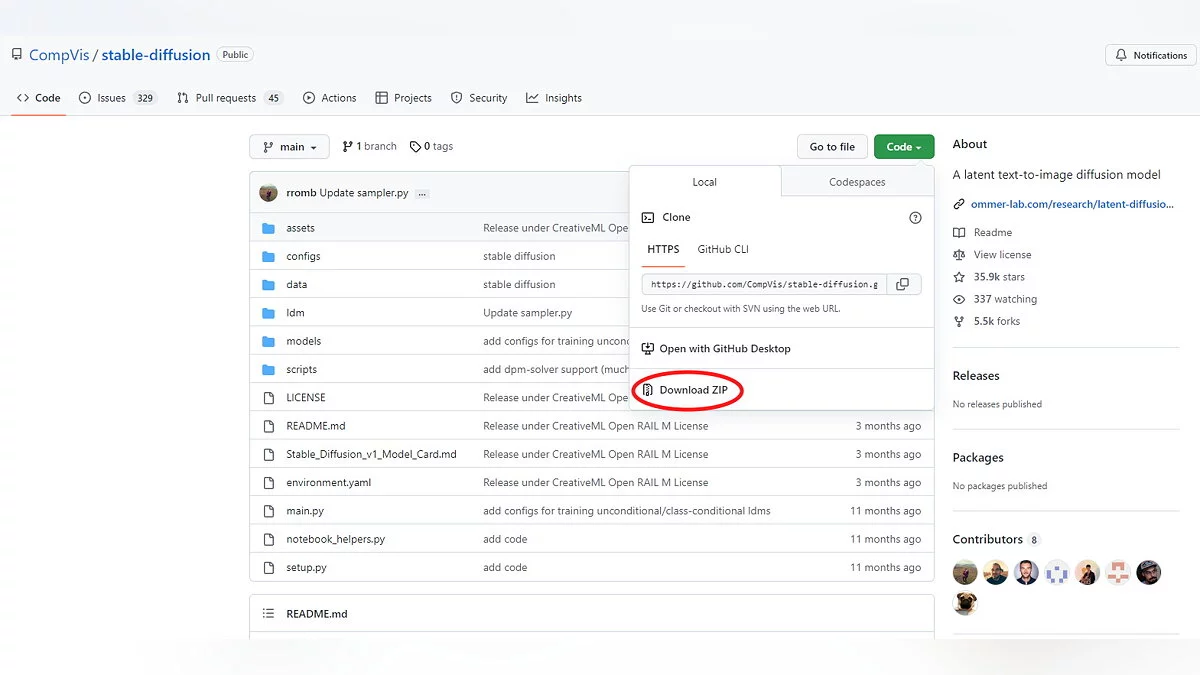Select the GitHub CLI clone option

pos(723,249)
